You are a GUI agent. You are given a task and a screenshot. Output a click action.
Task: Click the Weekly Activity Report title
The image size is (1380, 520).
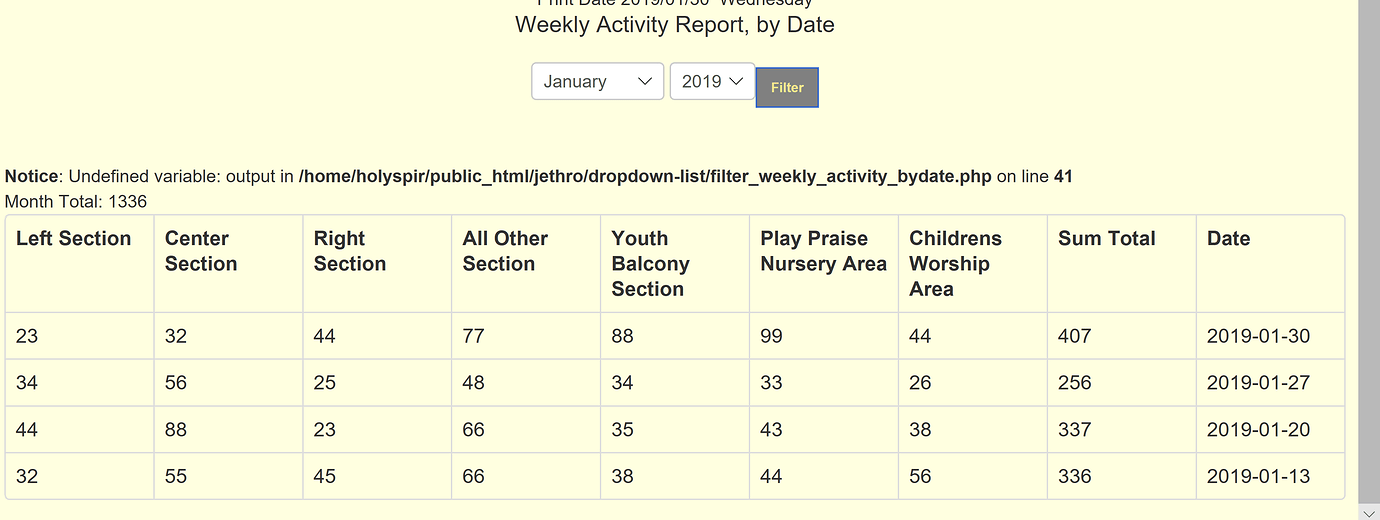coord(674,25)
